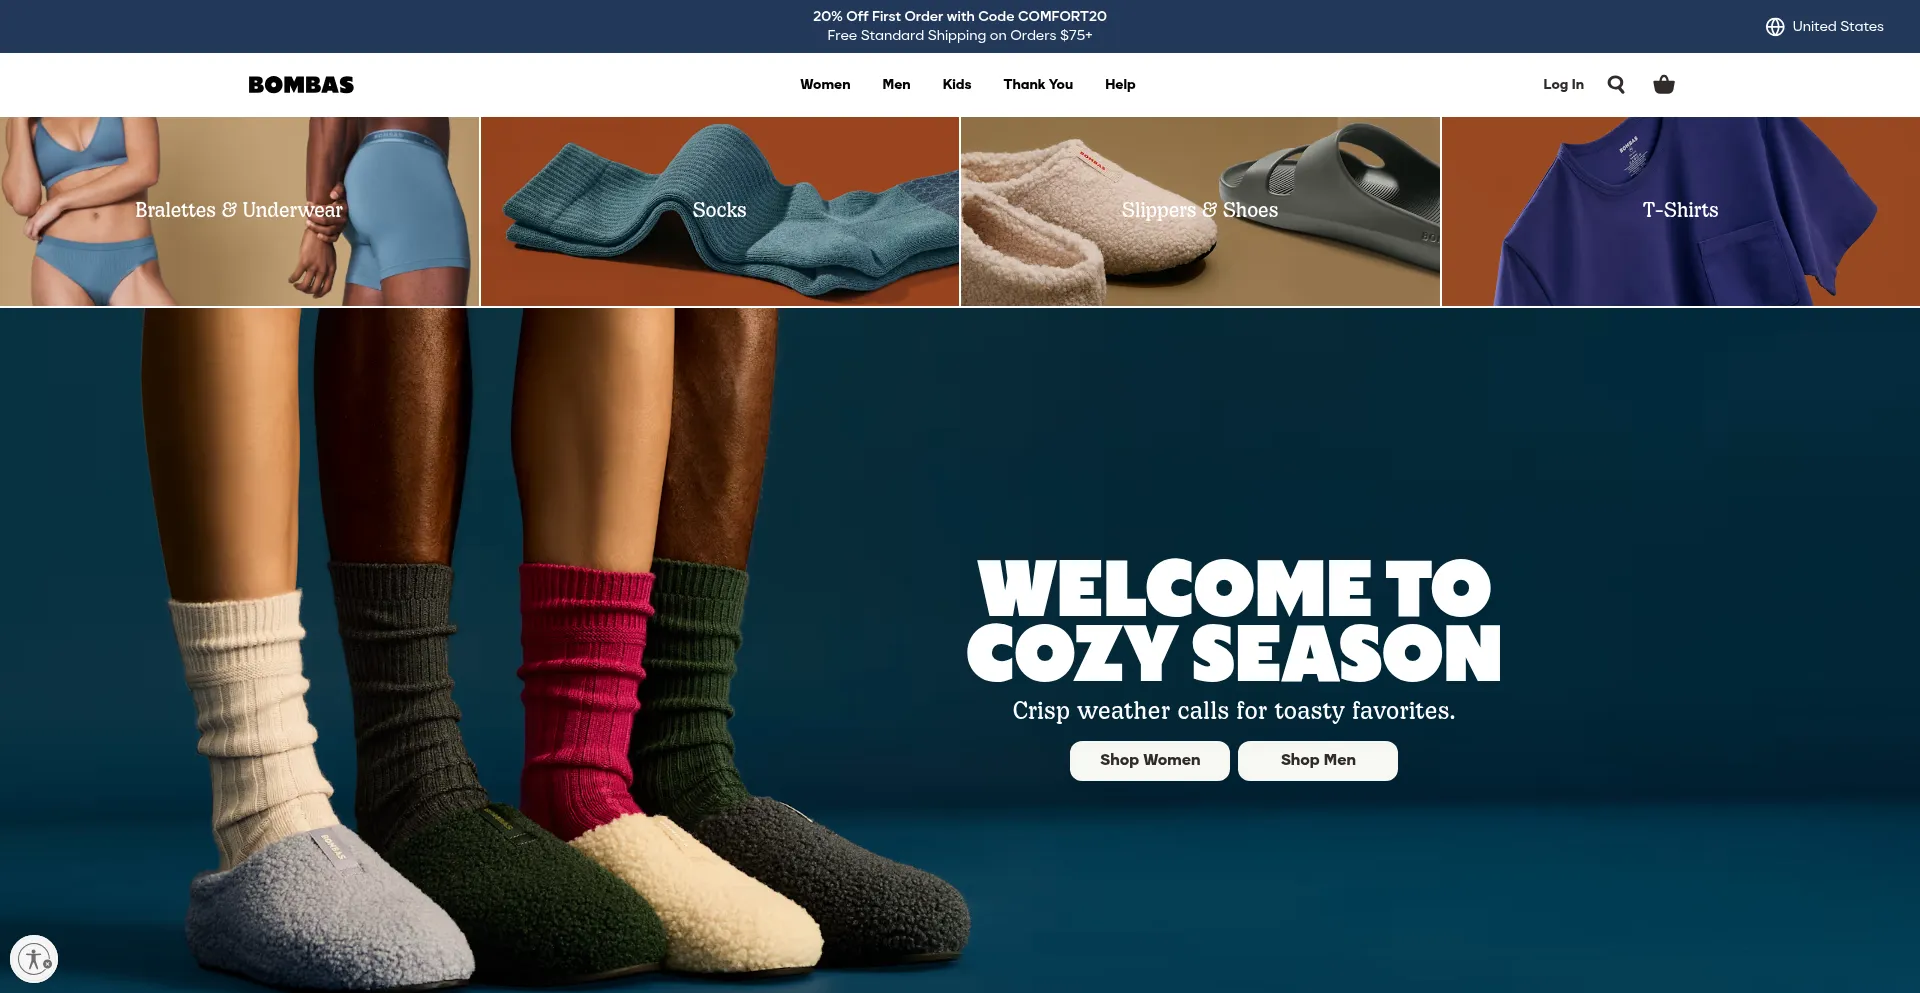Click the Log In link
1920x993 pixels.
pyautogui.click(x=1563, y=85)
